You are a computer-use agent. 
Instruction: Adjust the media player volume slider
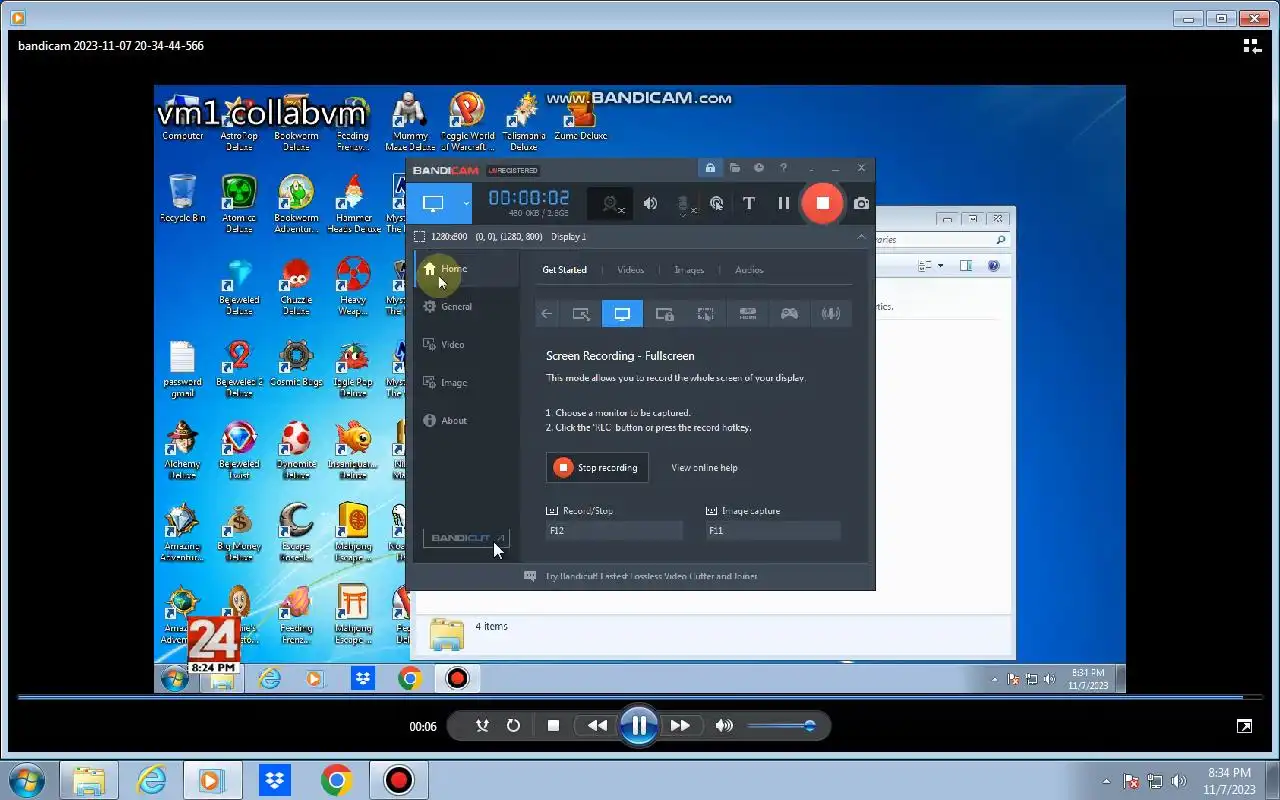781,726
